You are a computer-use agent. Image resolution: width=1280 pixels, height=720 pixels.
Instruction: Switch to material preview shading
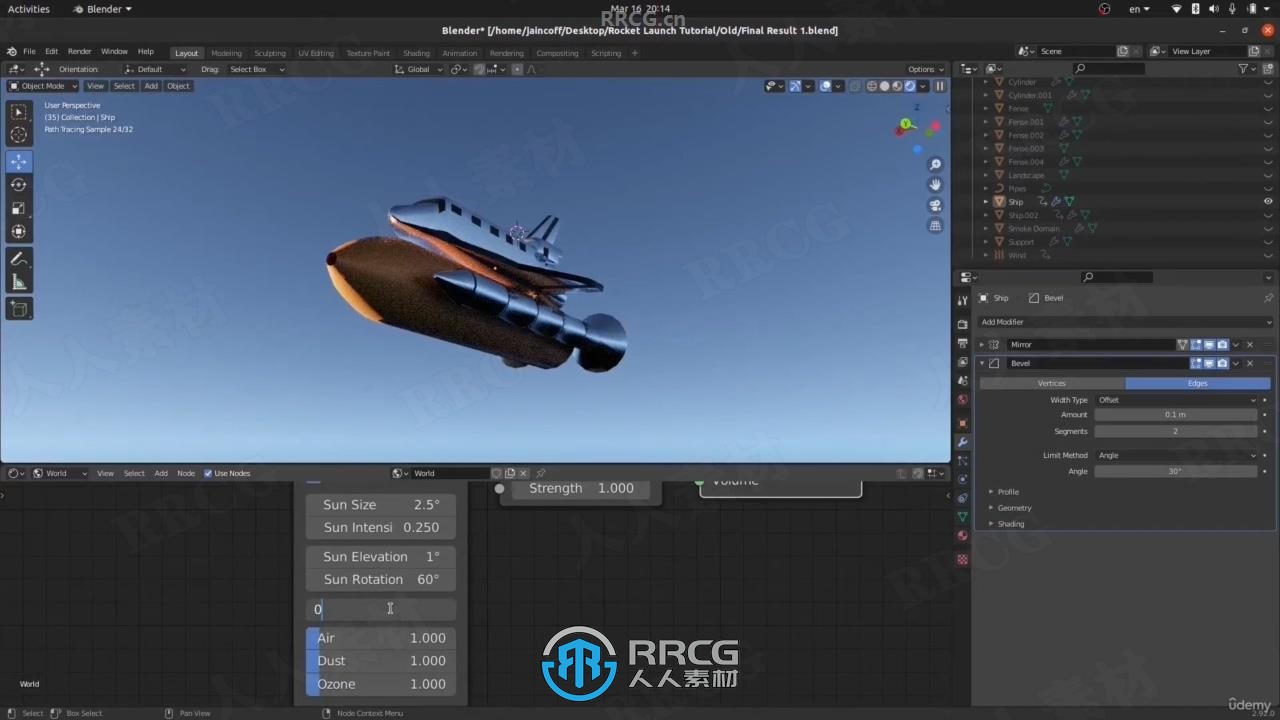(897, 86)
